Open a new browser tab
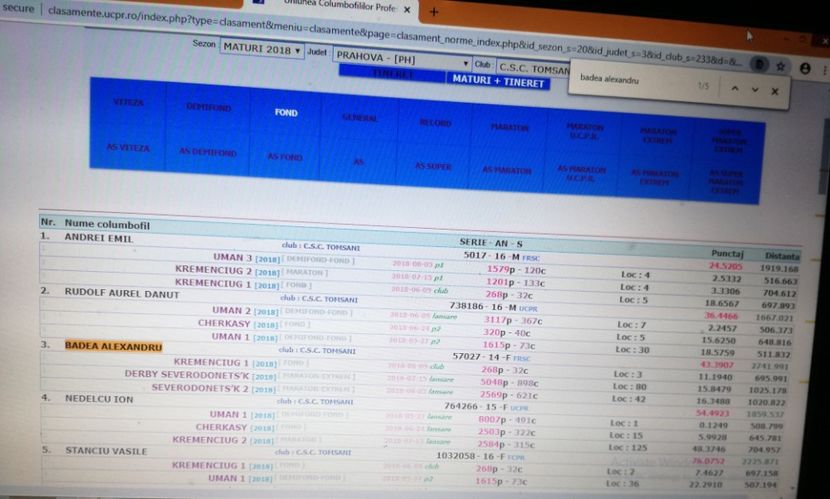The image size is (830, 499). 434,11
